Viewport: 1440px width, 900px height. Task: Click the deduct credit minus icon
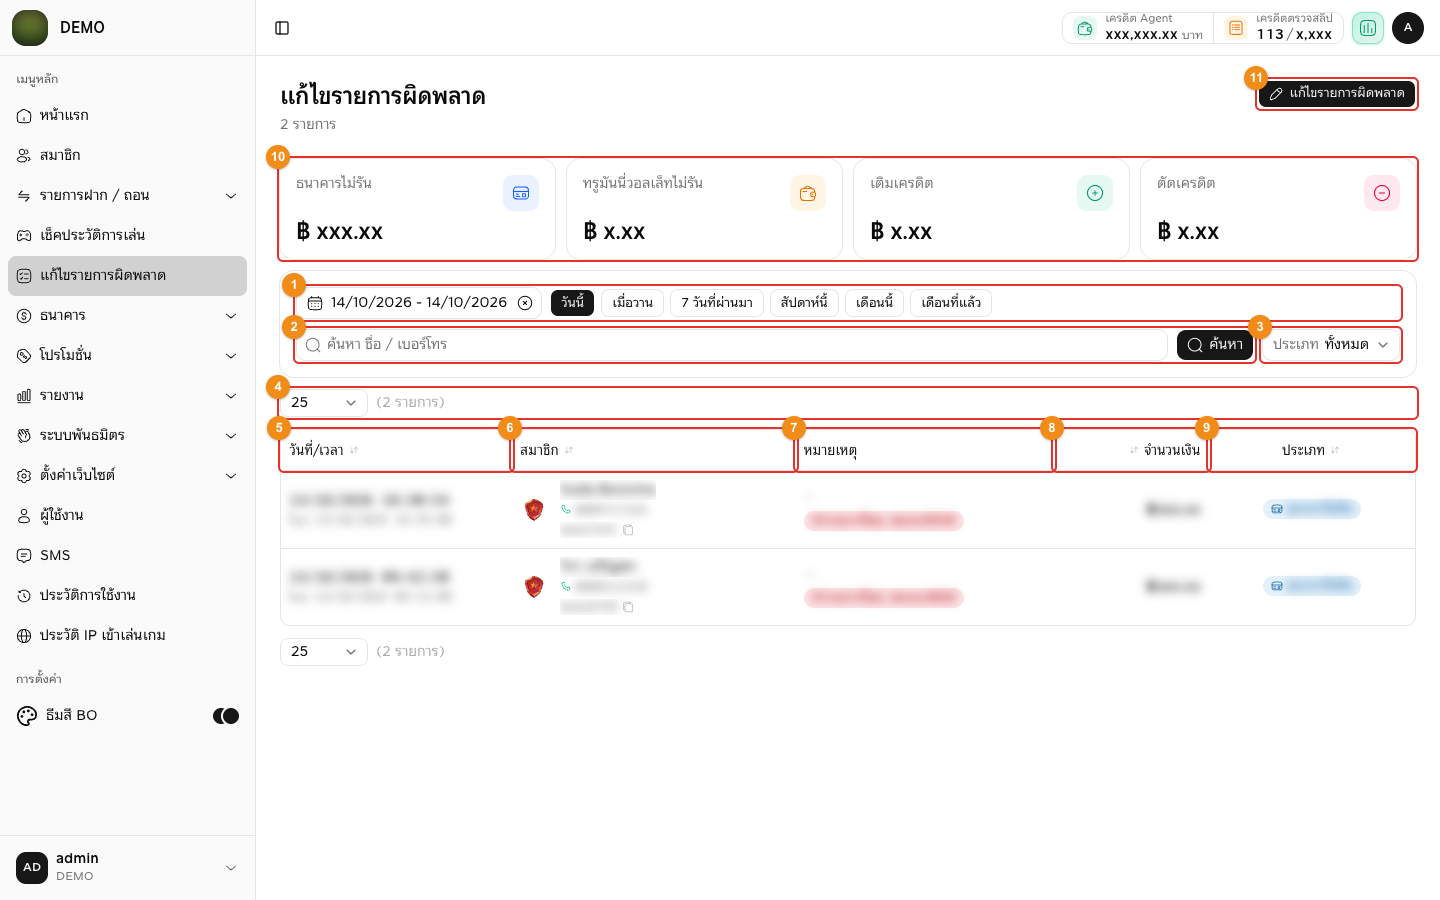point(1382,193)
